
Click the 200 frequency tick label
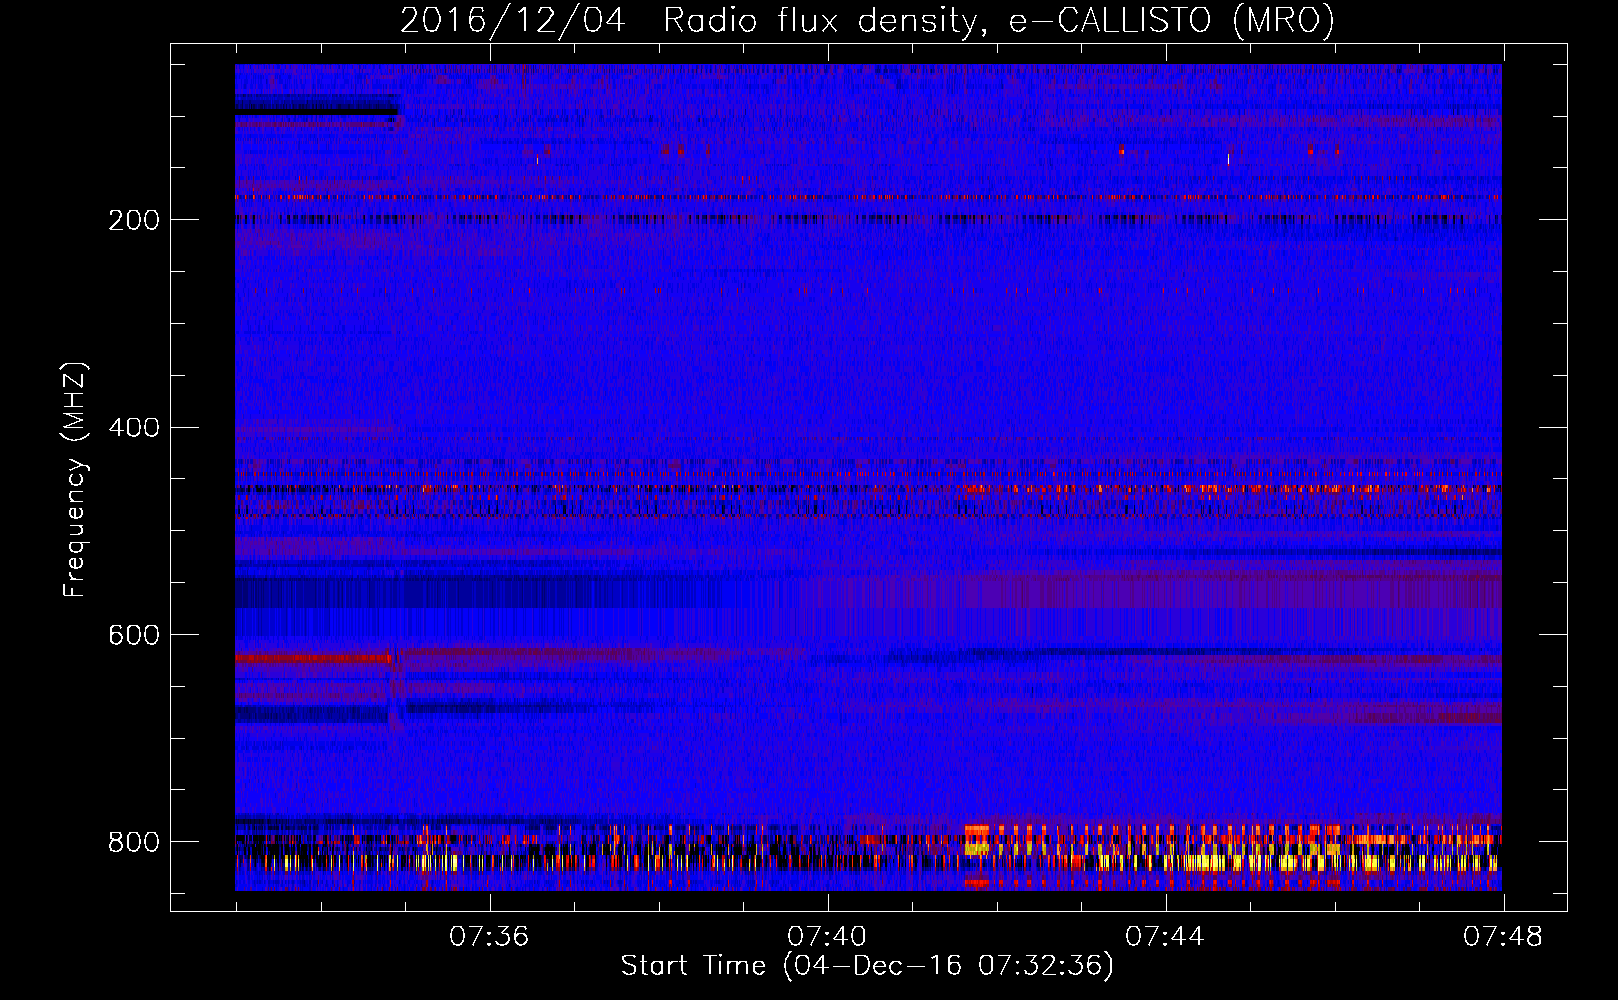point(134,220)
